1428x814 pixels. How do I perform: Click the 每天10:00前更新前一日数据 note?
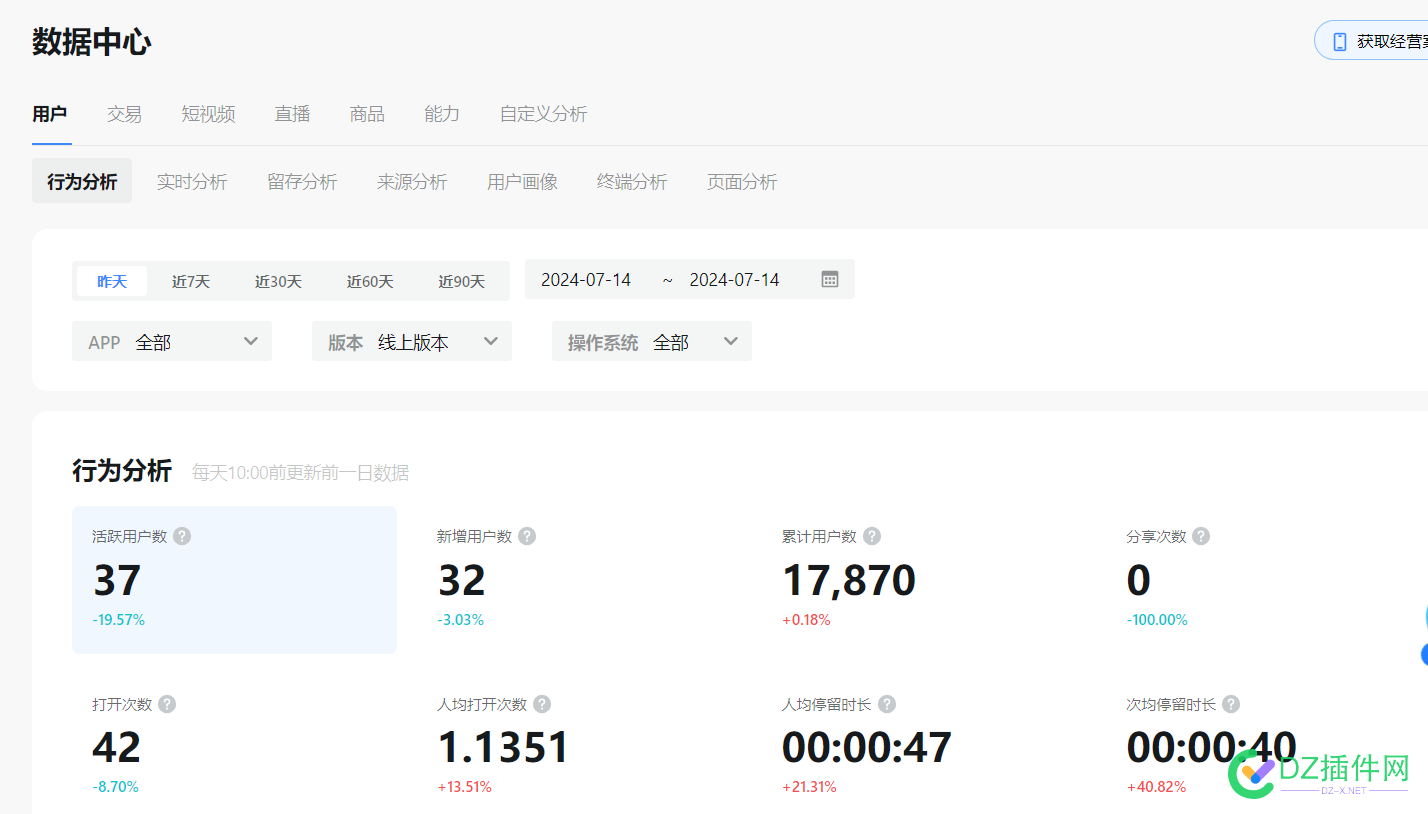(300, 473)
